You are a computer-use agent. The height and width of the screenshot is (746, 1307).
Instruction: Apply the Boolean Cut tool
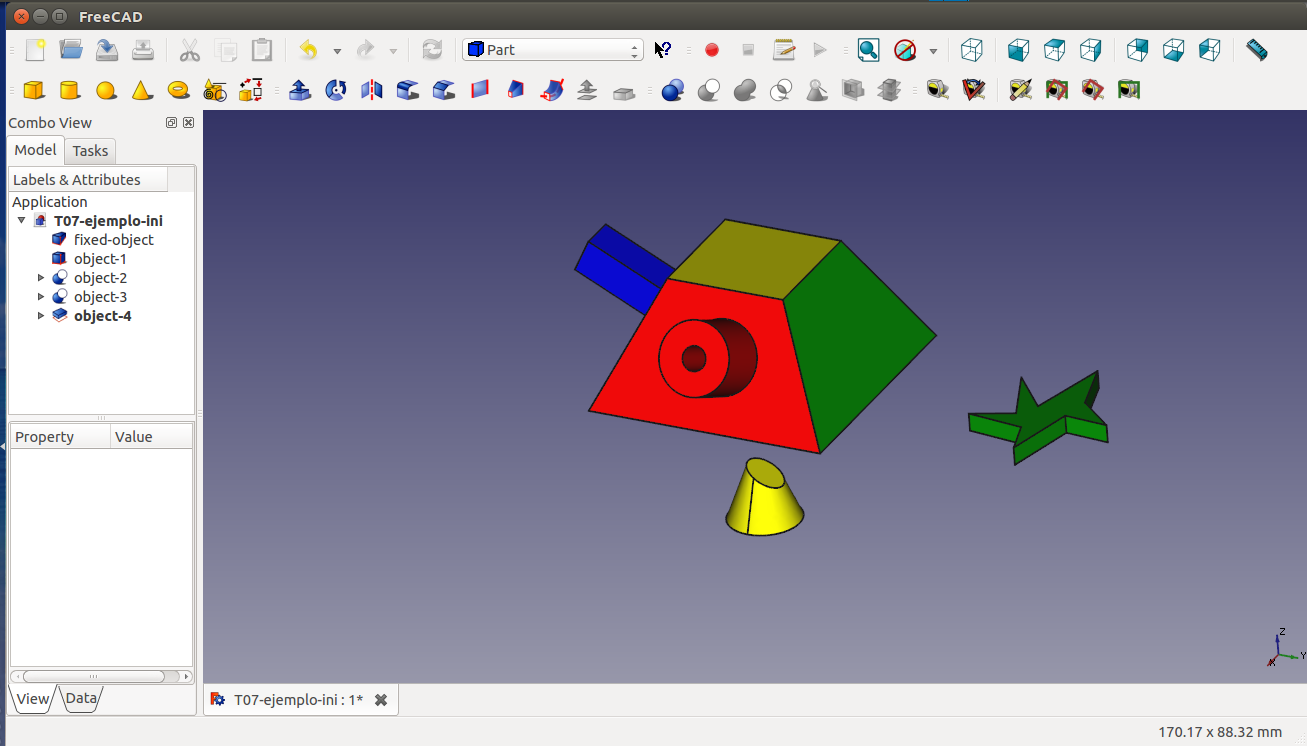(709, 90)
